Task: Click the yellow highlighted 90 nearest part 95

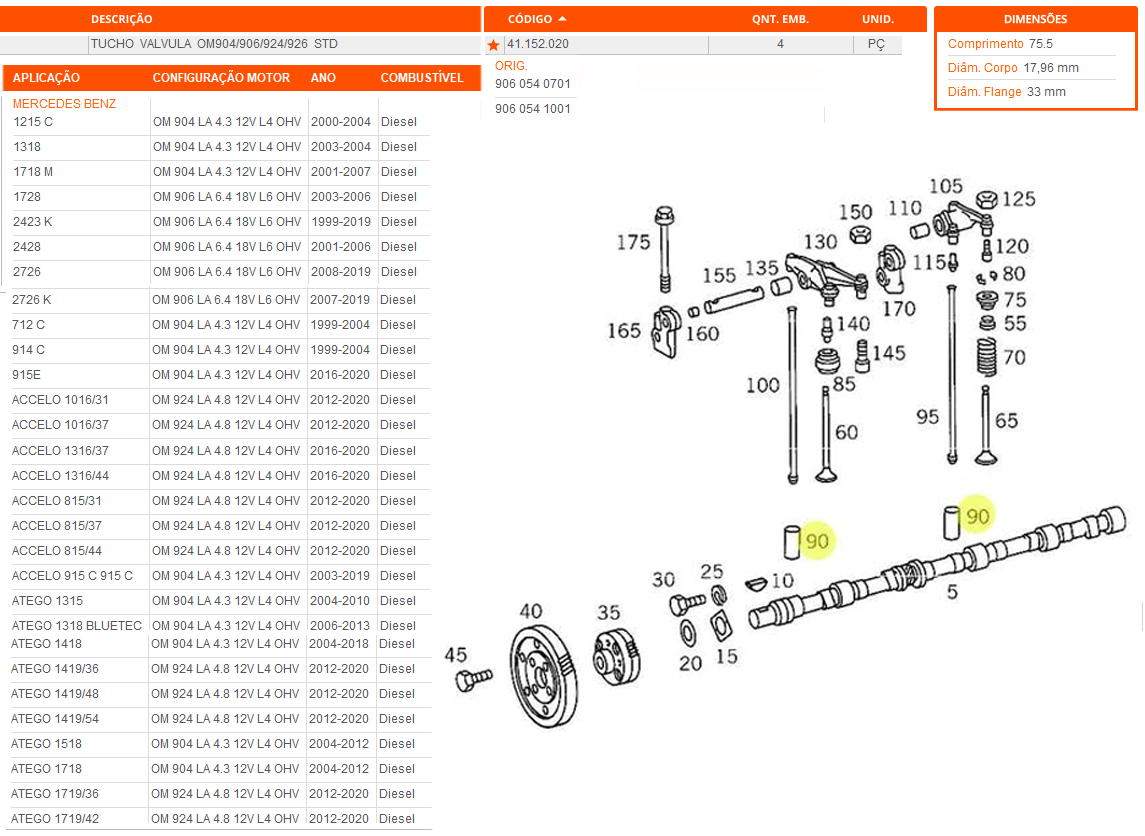Action: 977,516
